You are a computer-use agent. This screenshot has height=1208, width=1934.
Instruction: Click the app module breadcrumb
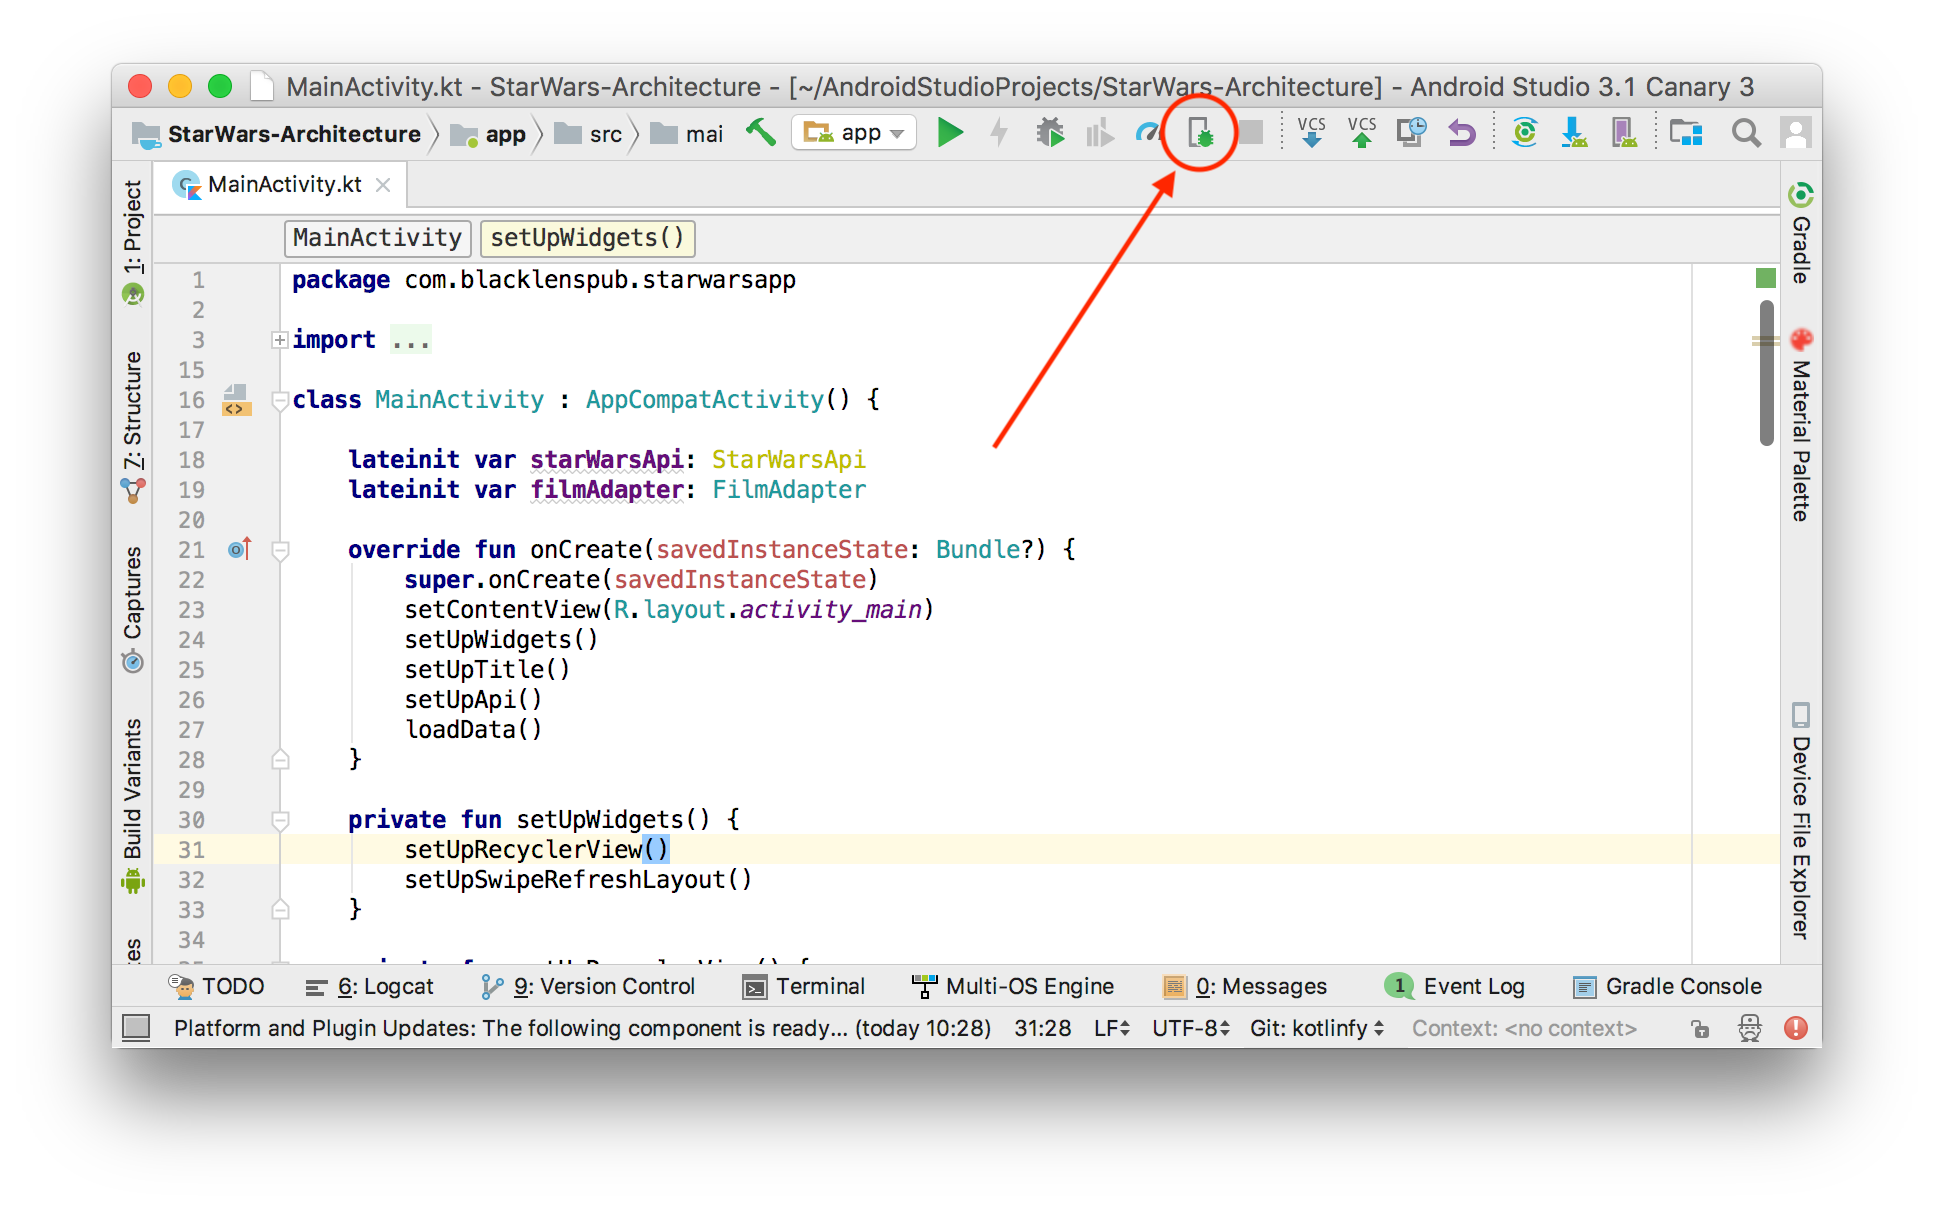pos(489,134)
